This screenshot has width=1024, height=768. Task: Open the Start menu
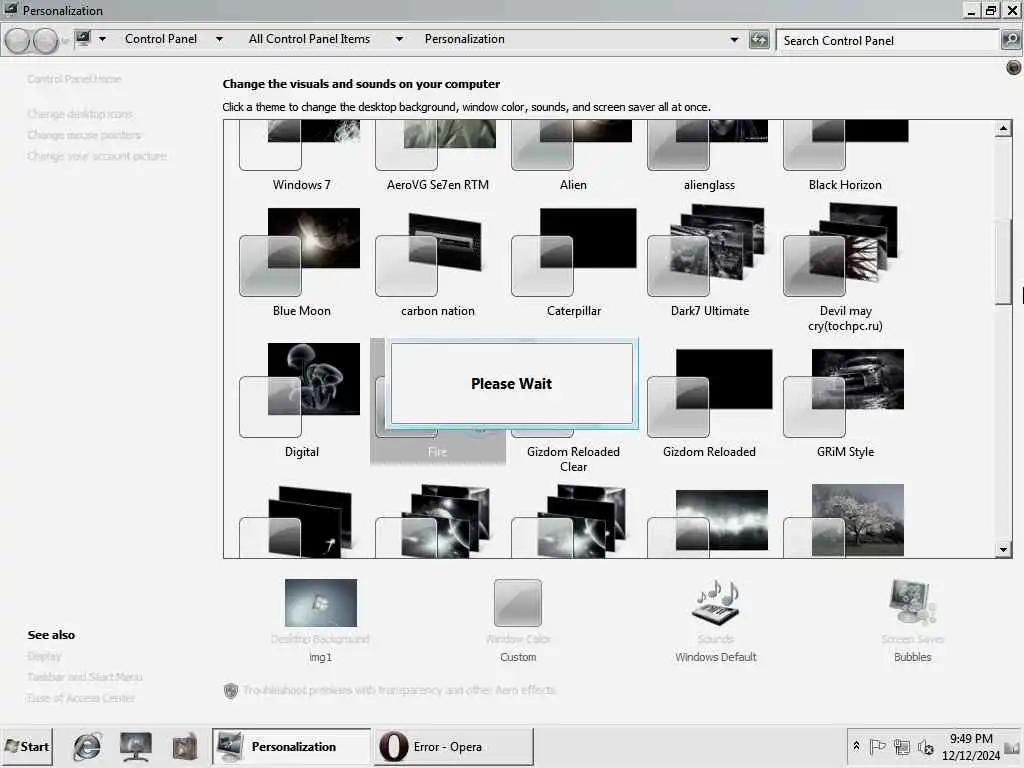pyautogui.click(x=27, y=746)
